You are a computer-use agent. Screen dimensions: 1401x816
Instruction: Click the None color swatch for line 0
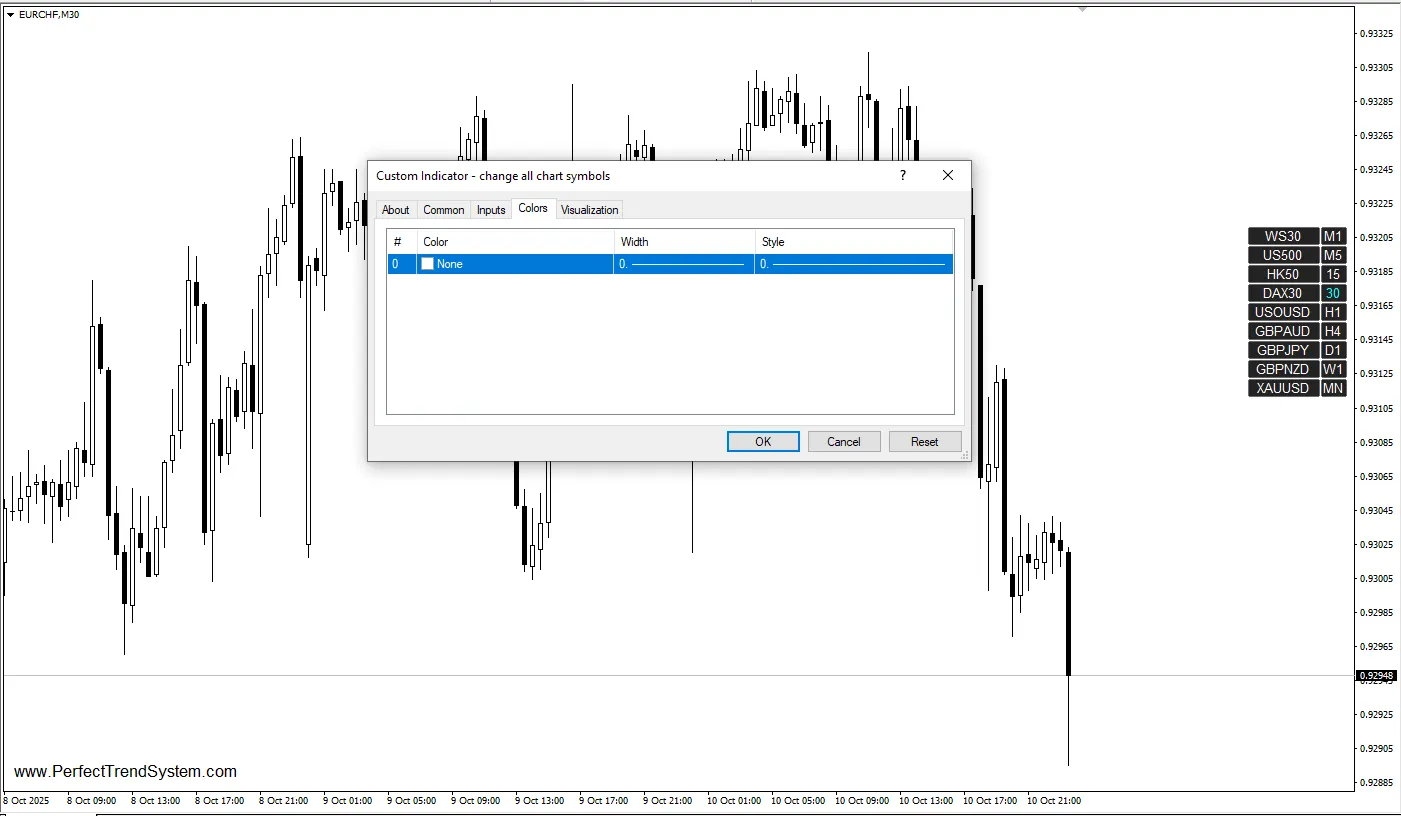(430, 263)
